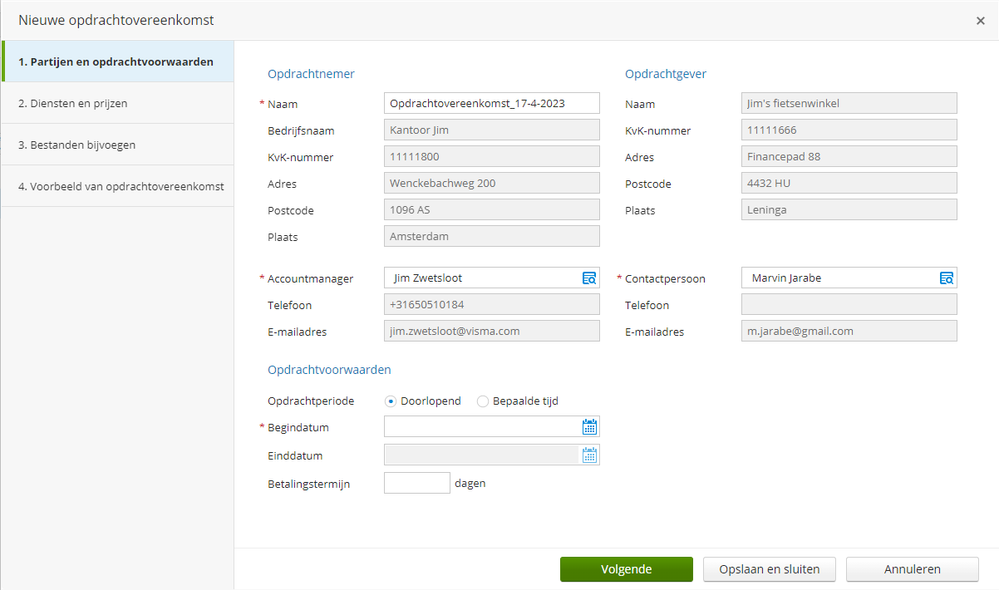Image resolution: width=999 pixels, height=590 pixels.
Task: Click the Opdrachtnemer Naam text field
Action: coord(491,104)
